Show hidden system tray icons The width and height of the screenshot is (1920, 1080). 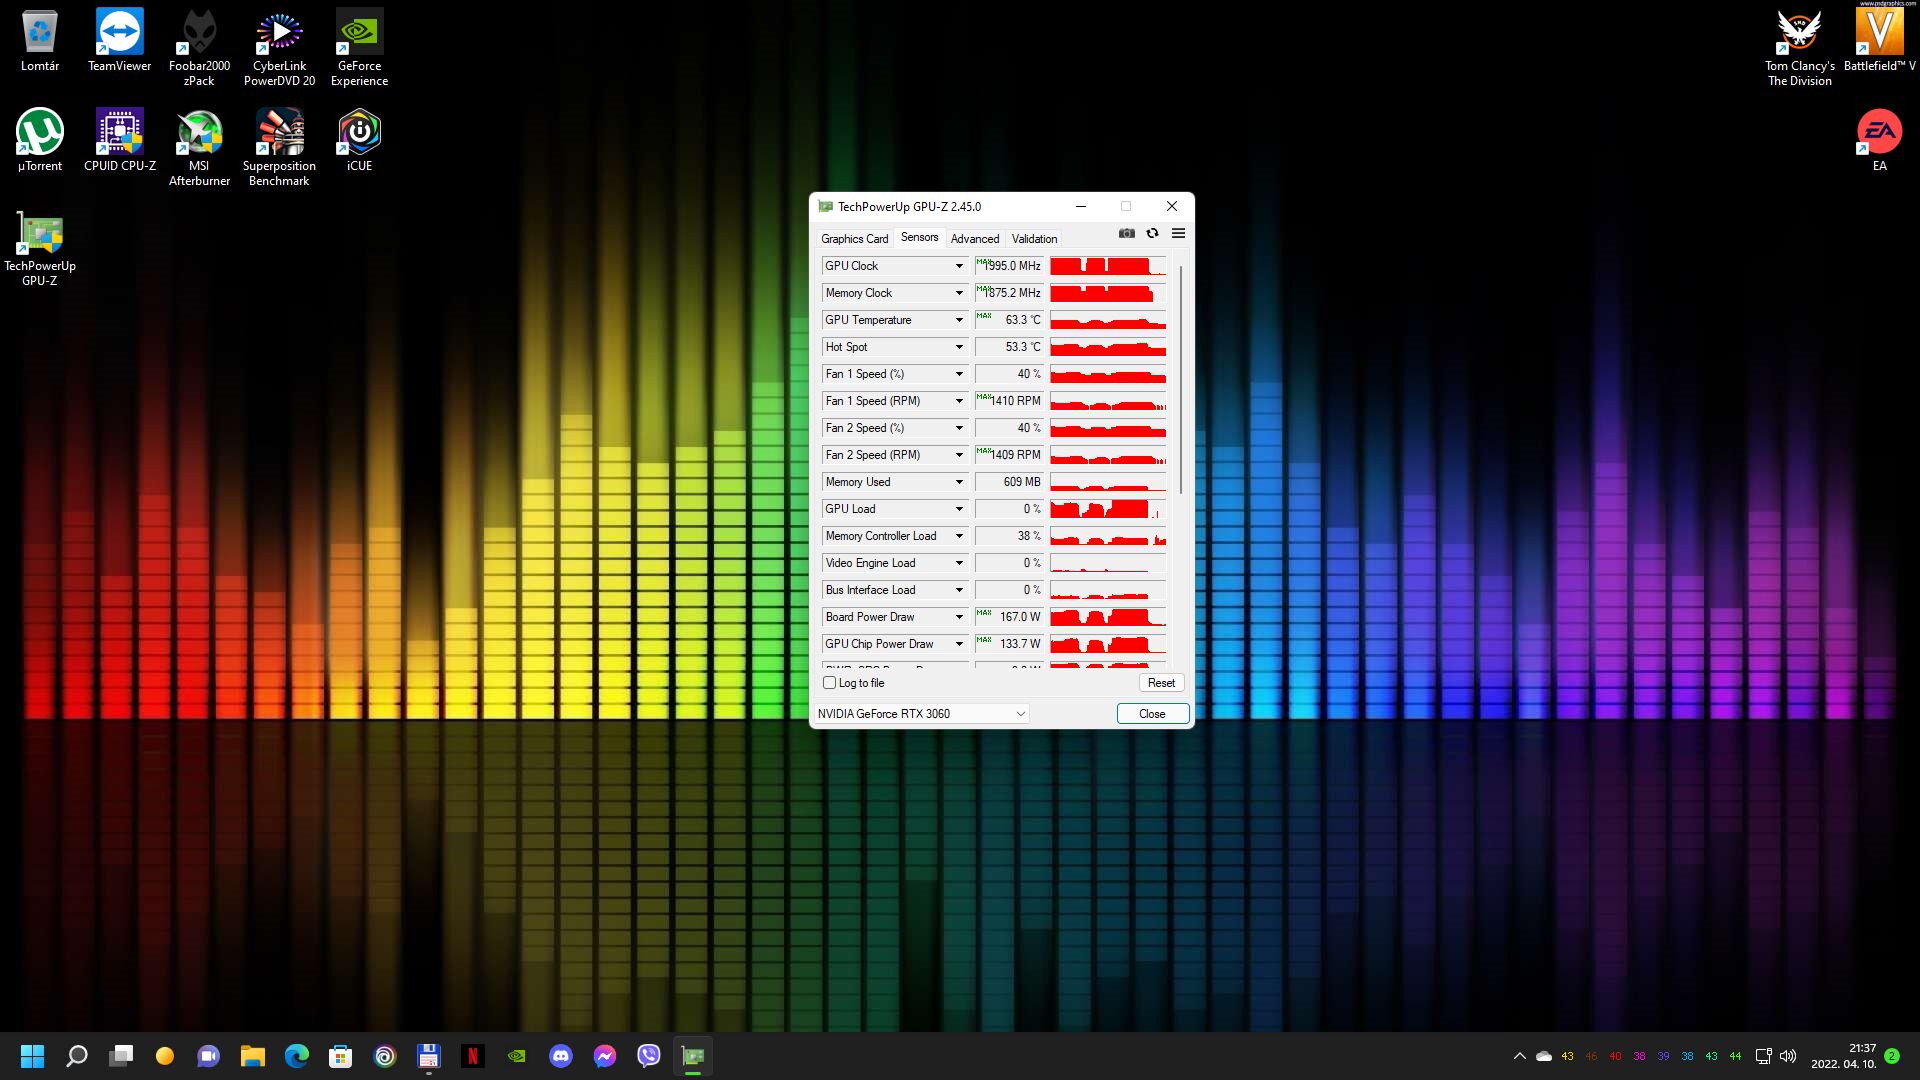pos(1520,1056)
